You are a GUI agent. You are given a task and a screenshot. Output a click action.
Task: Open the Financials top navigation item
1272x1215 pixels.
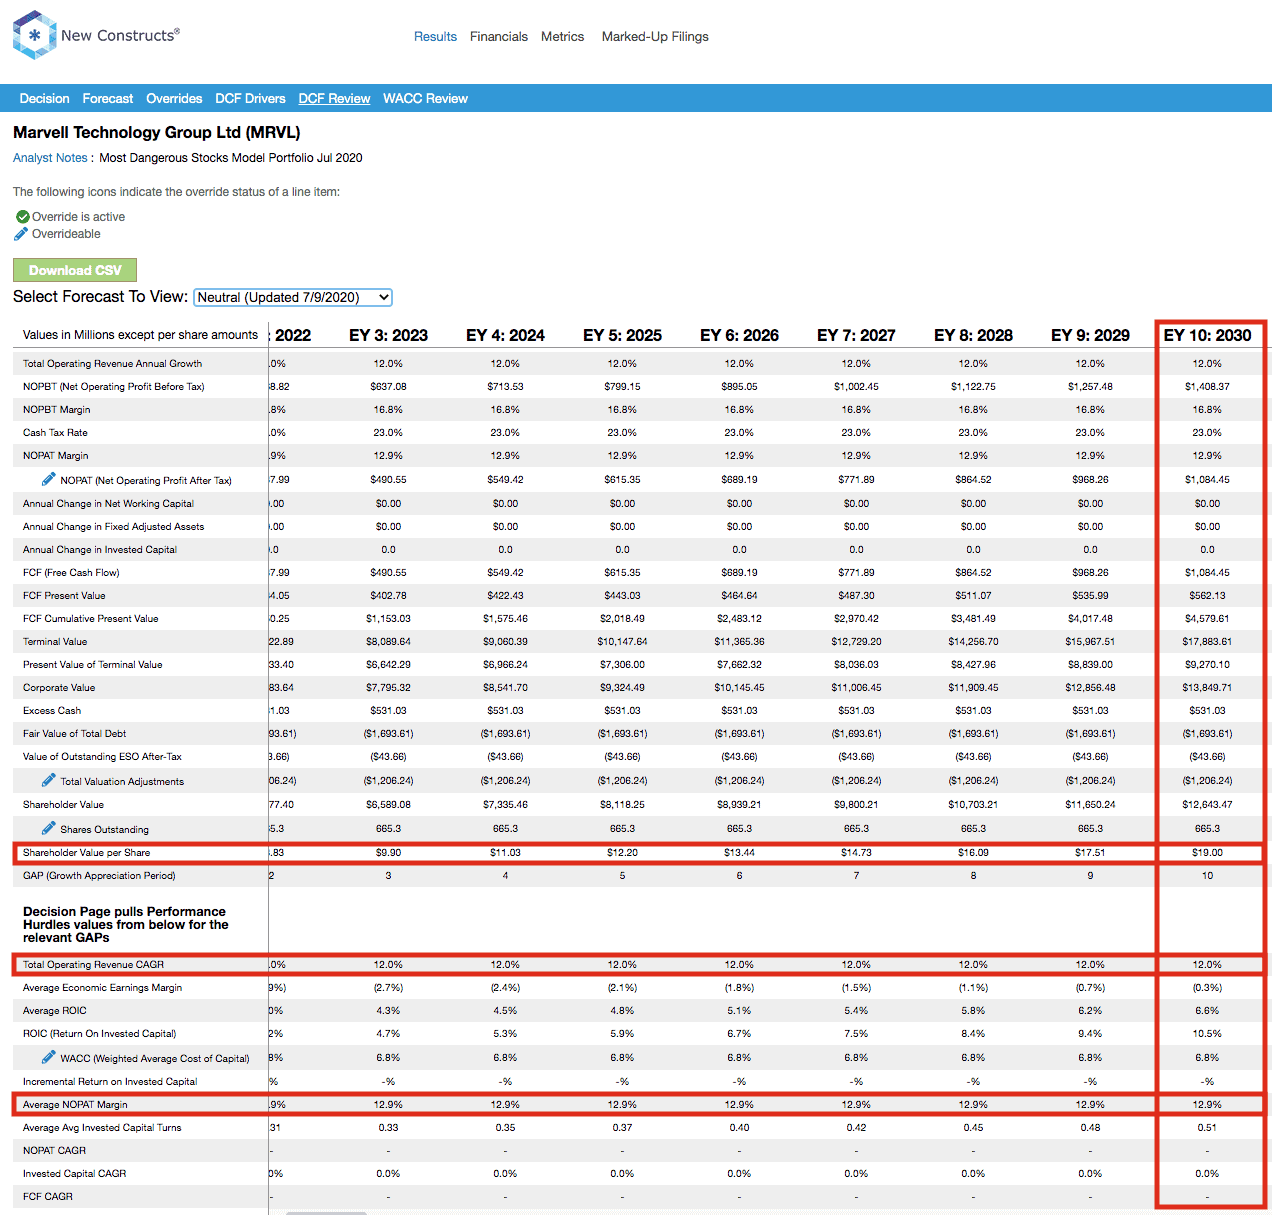point(499,37)
